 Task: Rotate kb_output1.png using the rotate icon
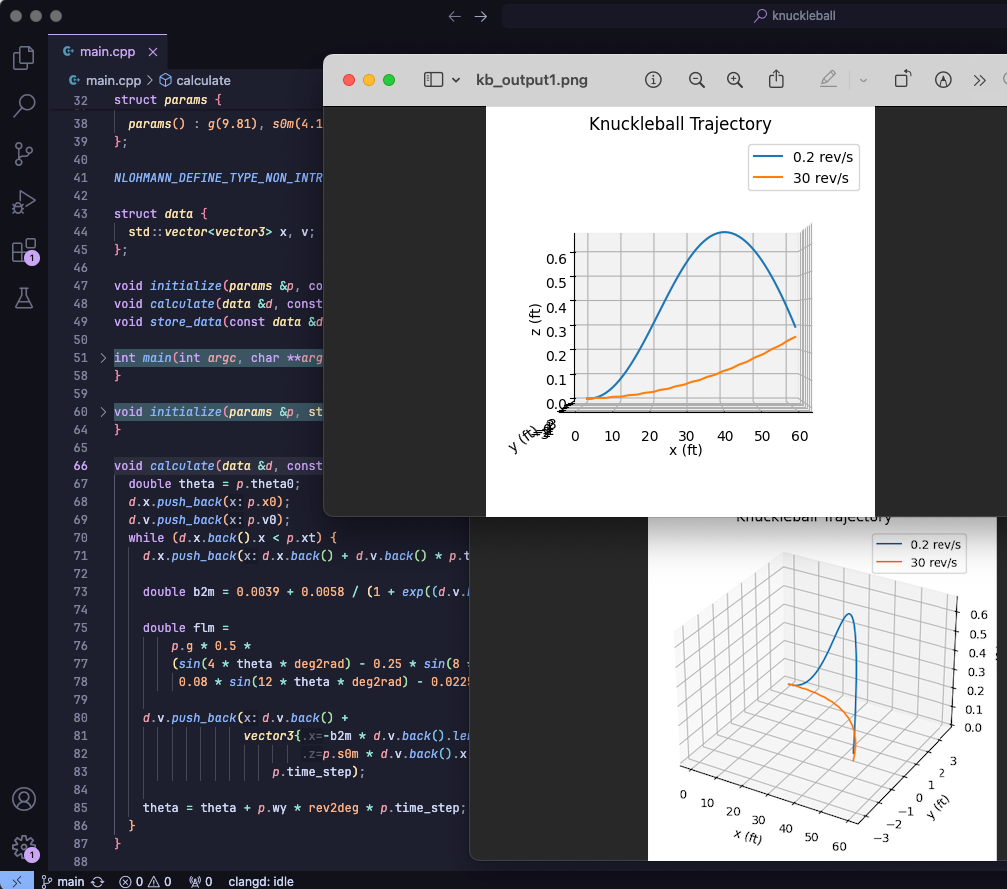click(x=902, y=79)
